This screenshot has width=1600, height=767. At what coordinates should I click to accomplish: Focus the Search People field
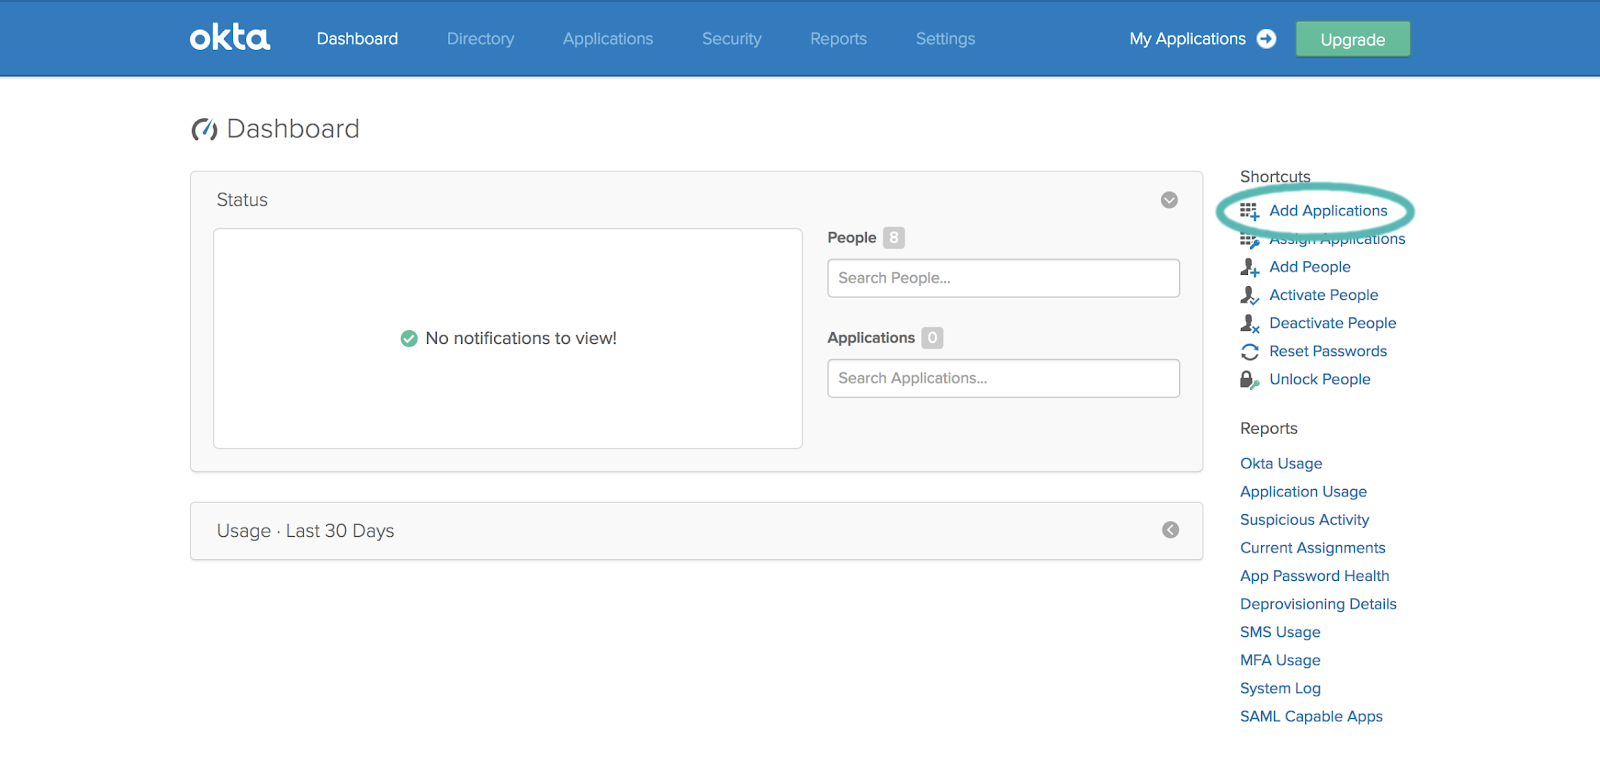coord(1003,278)
